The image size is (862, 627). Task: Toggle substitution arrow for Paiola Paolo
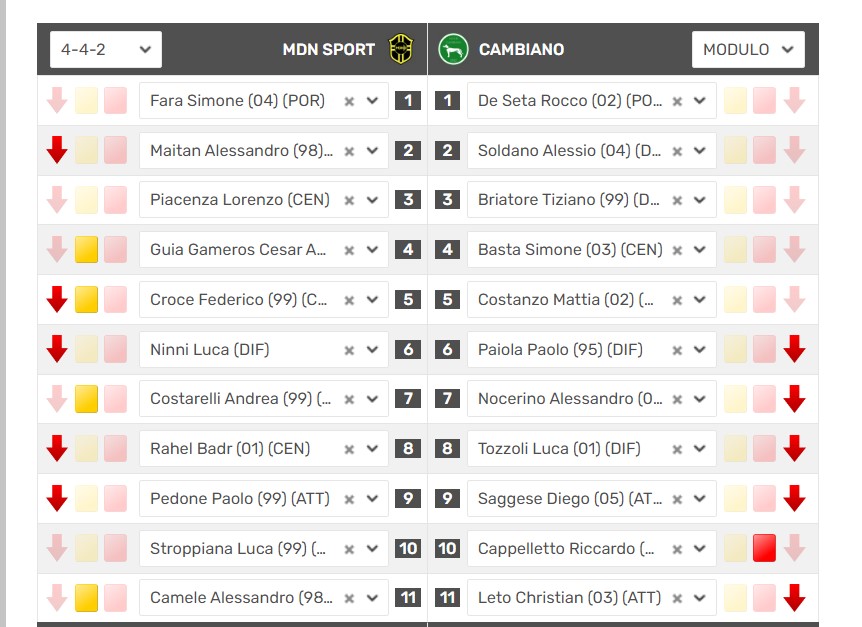coord(795,349)
